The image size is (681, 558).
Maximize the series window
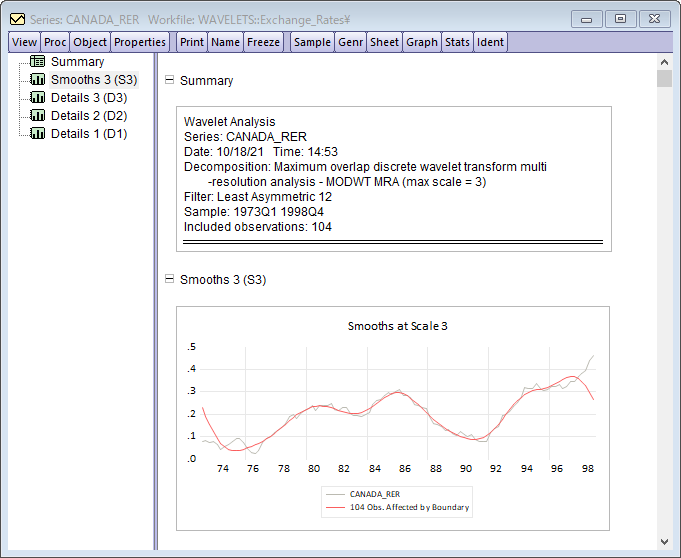tap(620, 19)
